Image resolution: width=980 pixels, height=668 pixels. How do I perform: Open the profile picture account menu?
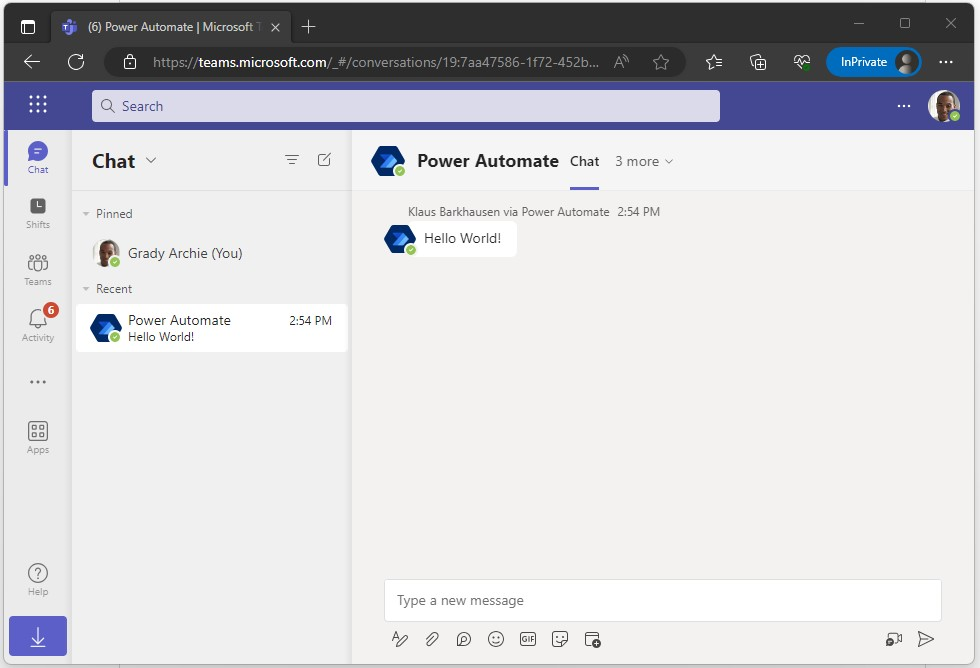(x=944, y=106)
